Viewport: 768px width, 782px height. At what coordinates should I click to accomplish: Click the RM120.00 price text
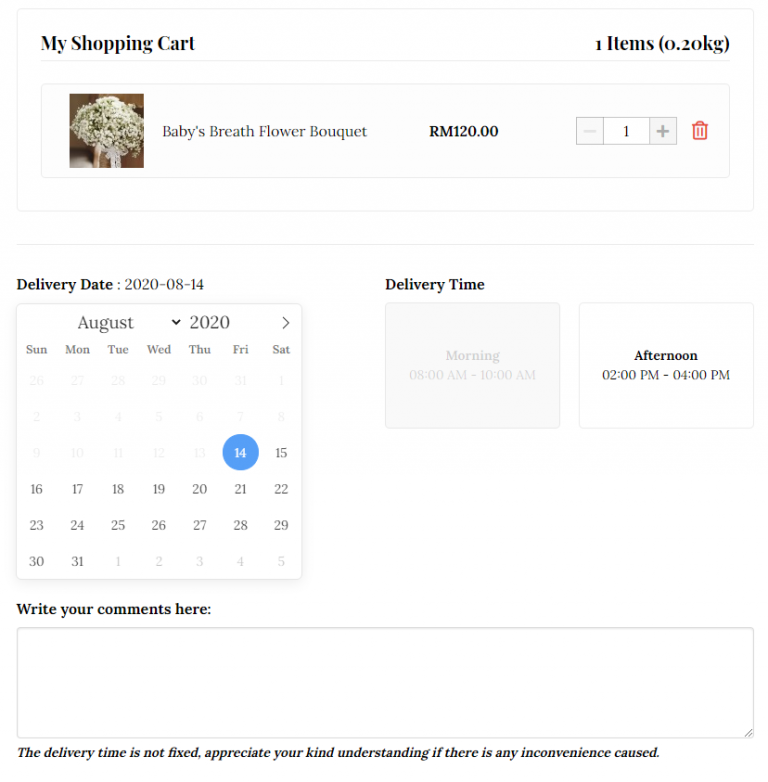pos(464,131)
